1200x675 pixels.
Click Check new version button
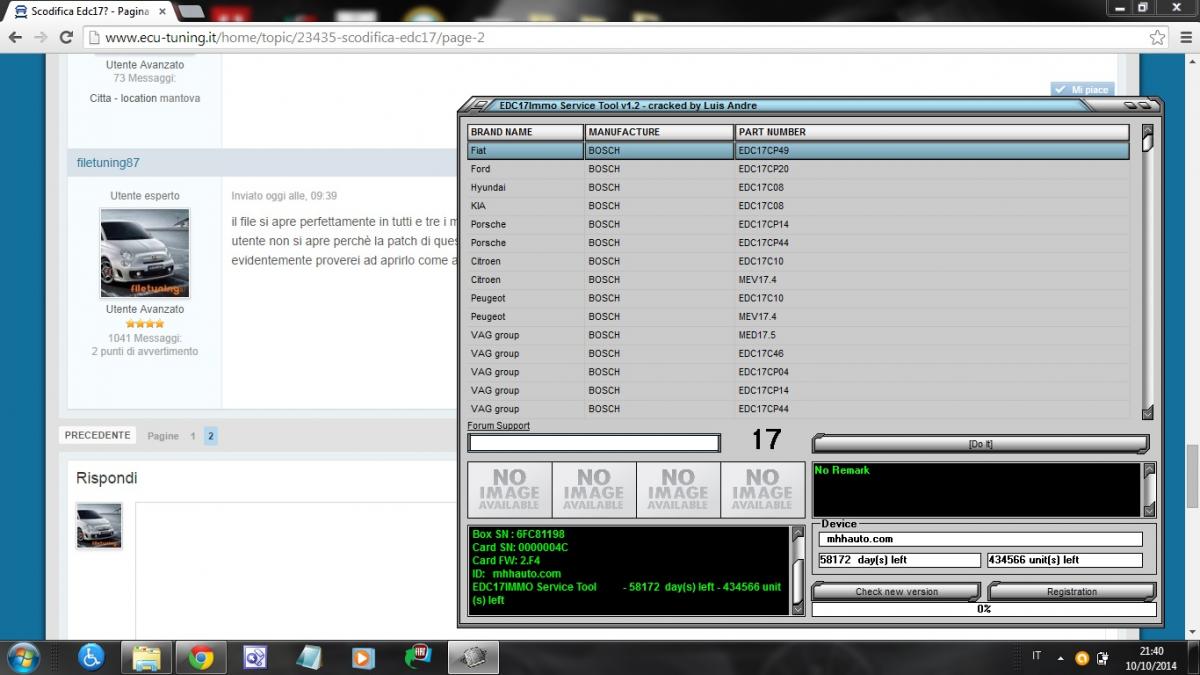tap(896, 592)
